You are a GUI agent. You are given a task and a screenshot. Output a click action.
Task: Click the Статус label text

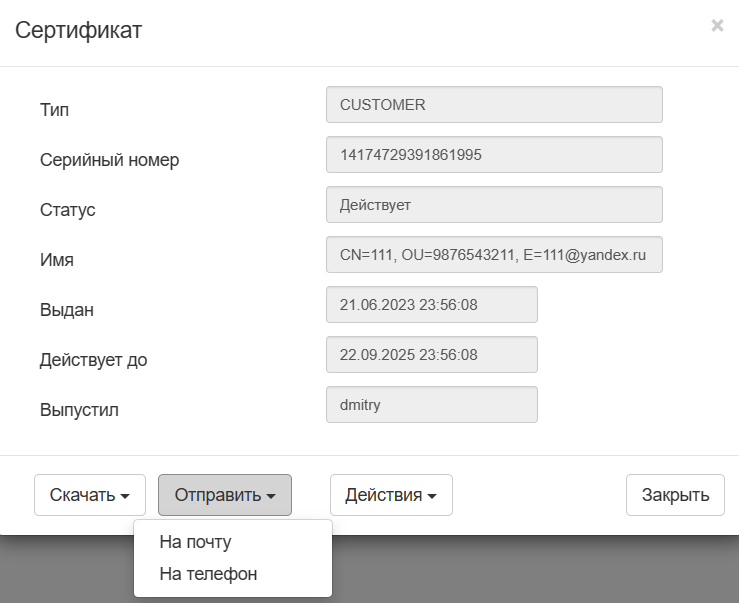tap(68, 210)
